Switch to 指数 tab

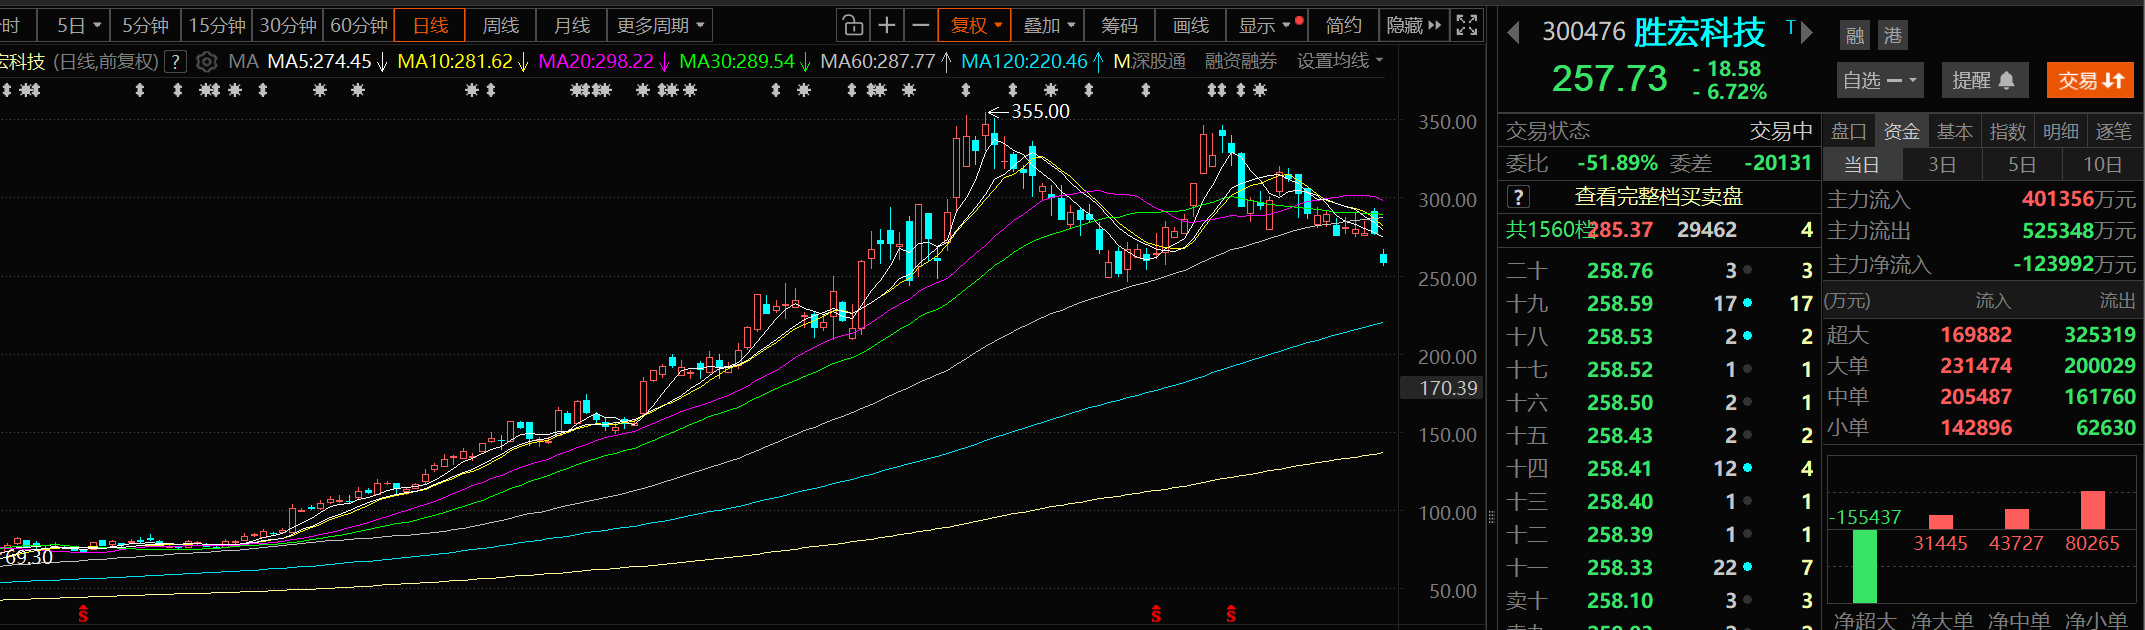(2007, 131)
